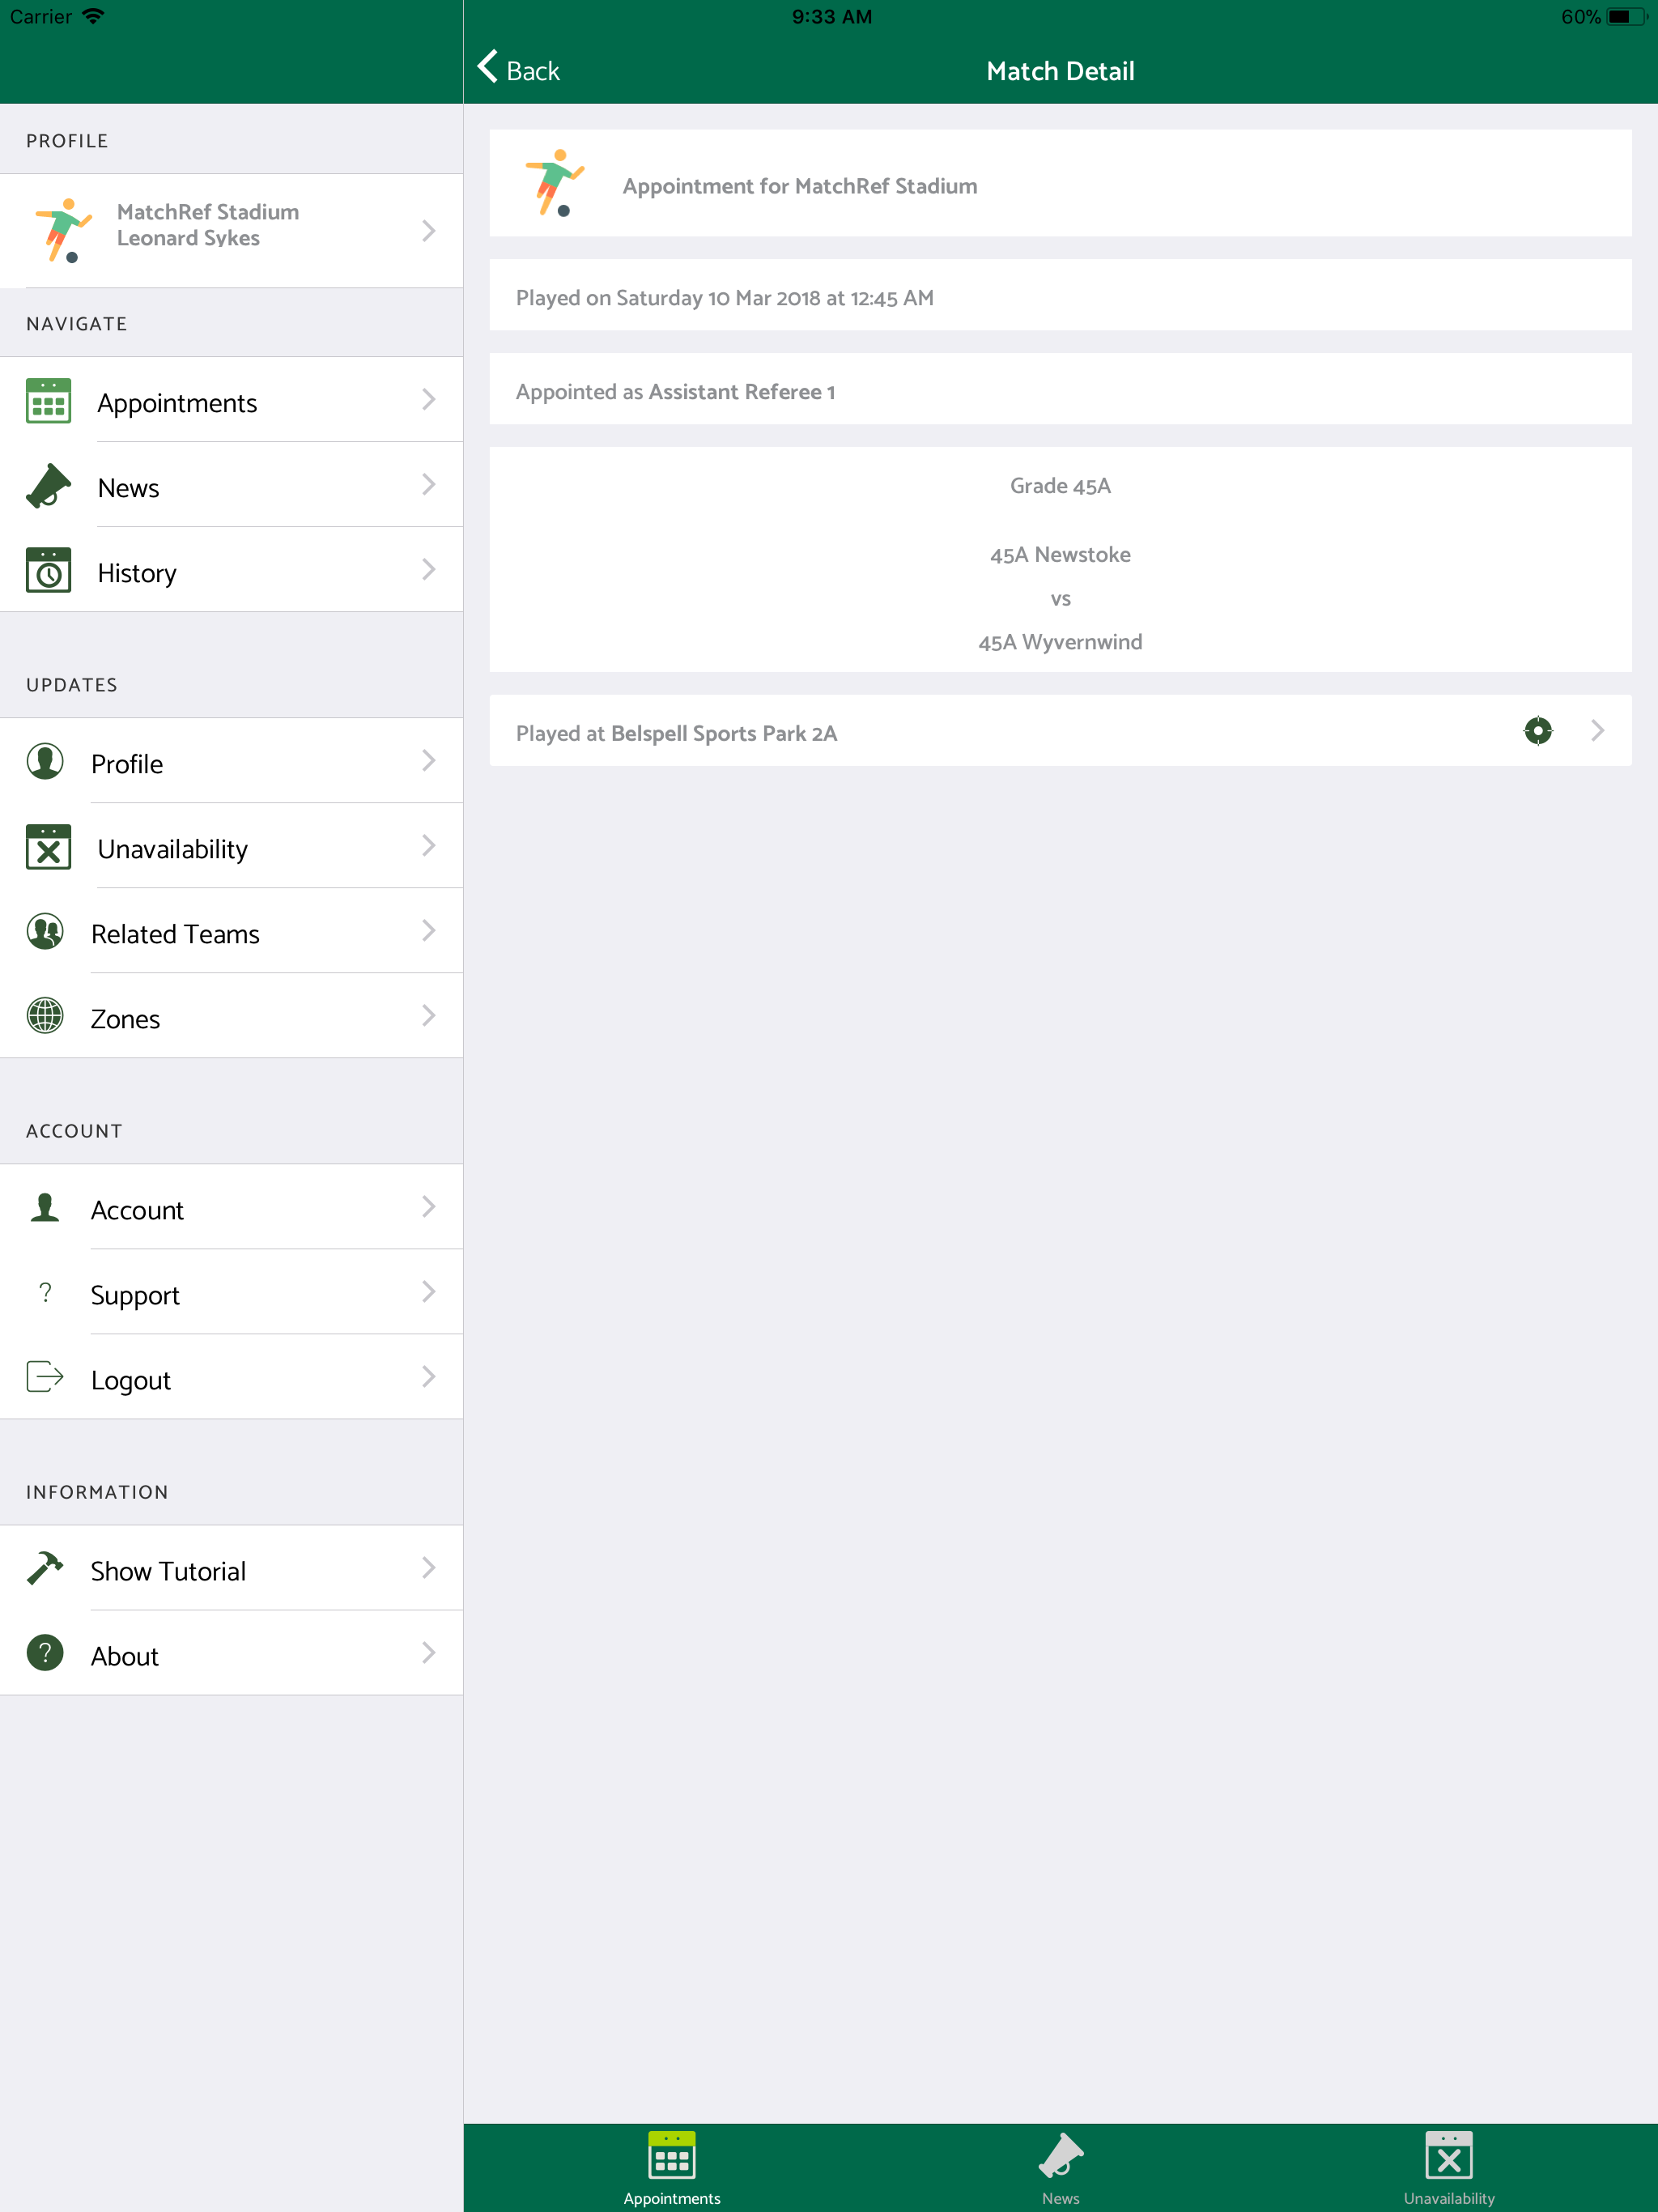Tap the Unavailability icon in bottom tab bar
Viewport: 1658px width, 2212px height.
click(x=1449, y=2156)
